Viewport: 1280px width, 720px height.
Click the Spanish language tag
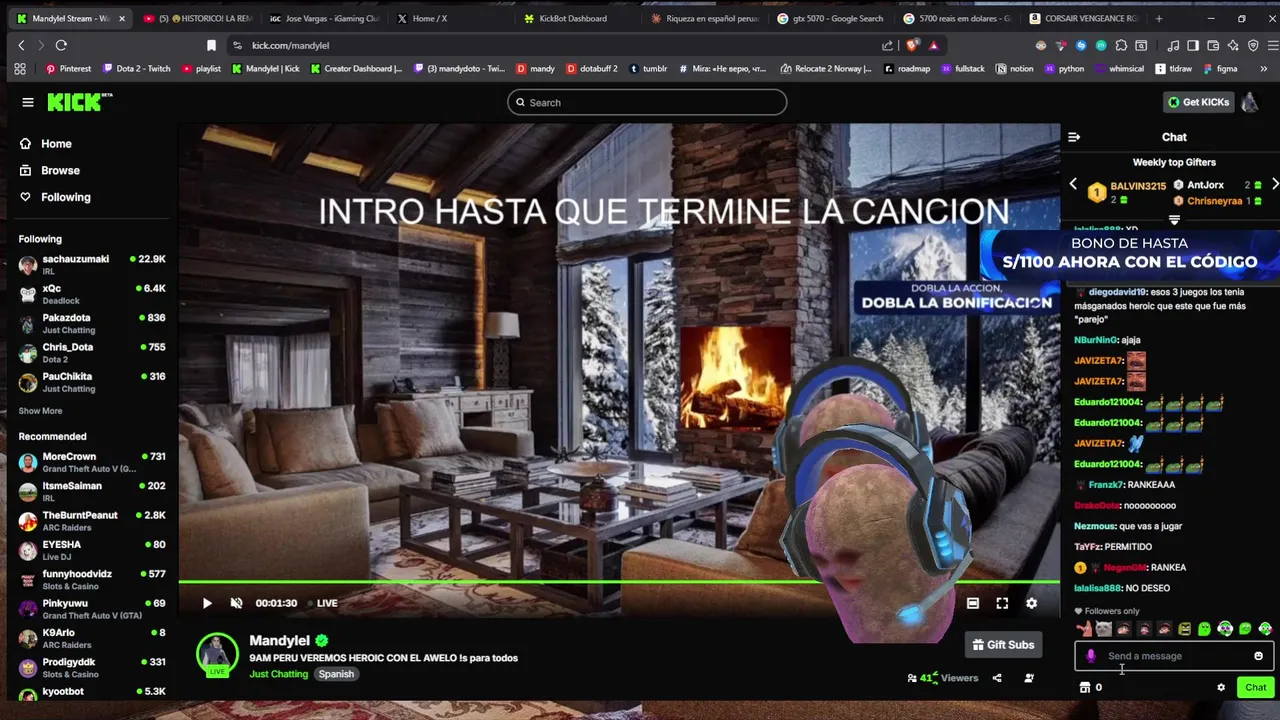[336, 674]
